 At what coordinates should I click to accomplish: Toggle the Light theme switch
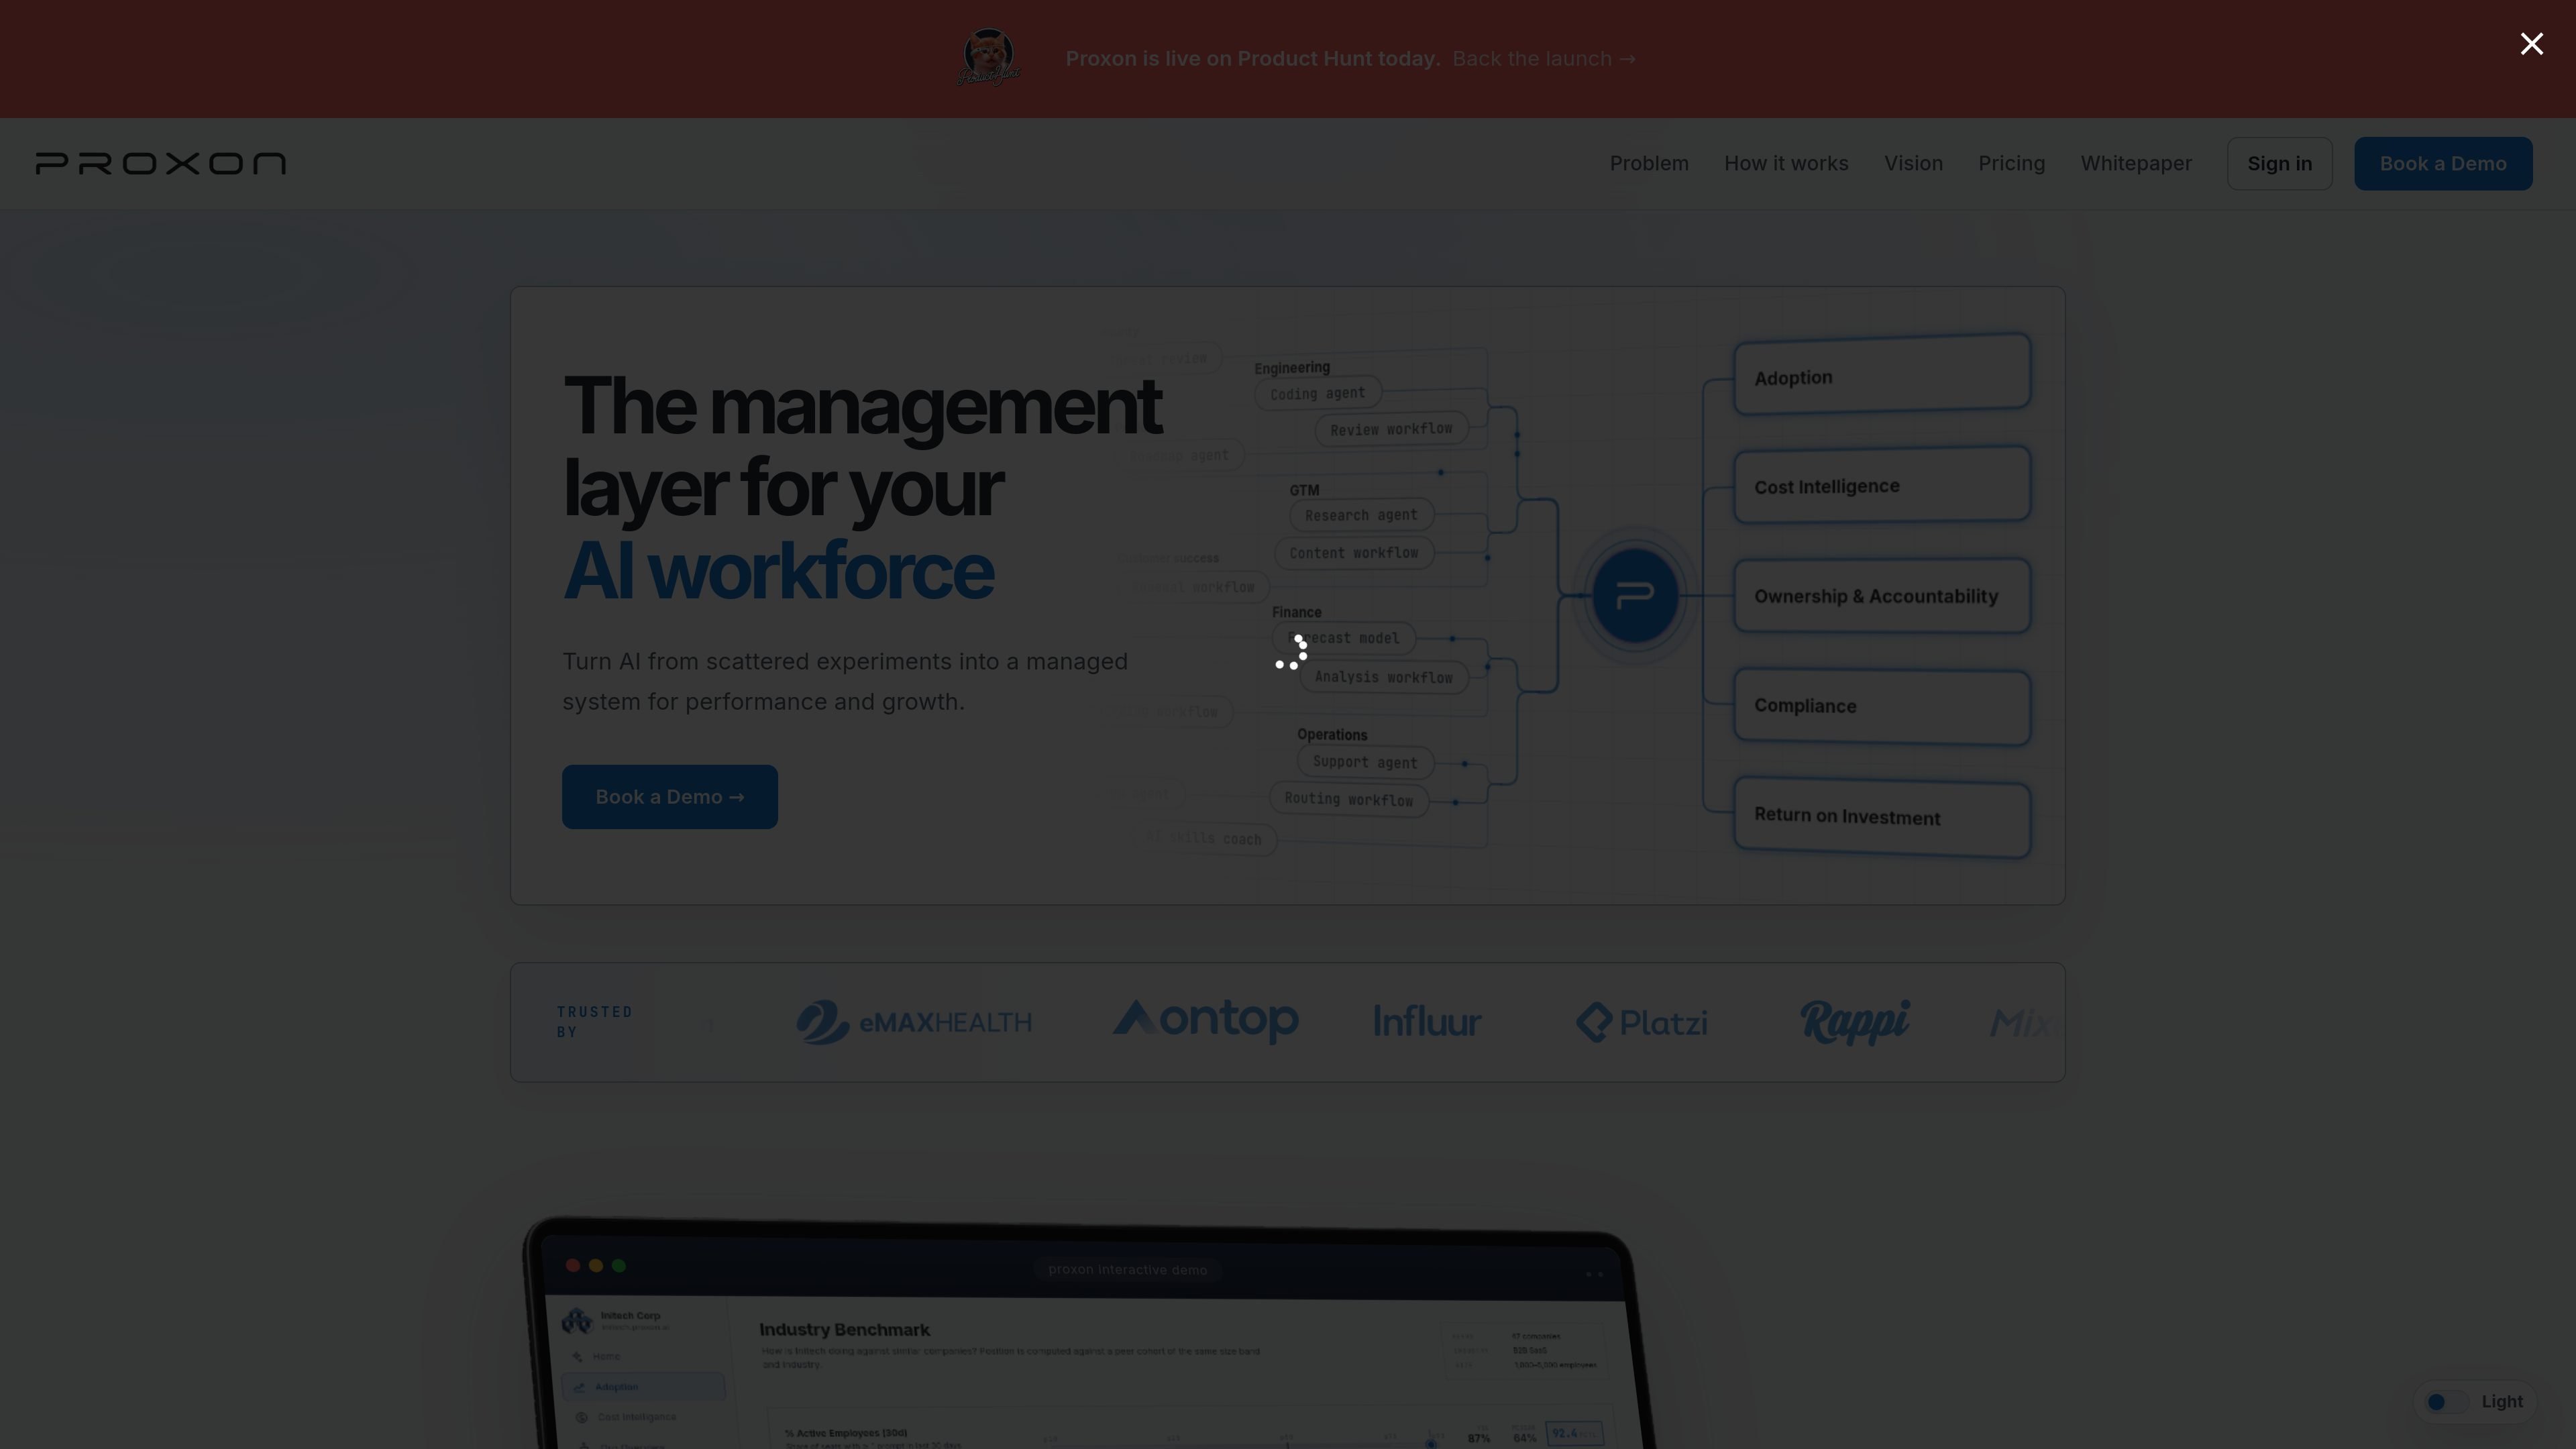(x=2446, y=1401)
